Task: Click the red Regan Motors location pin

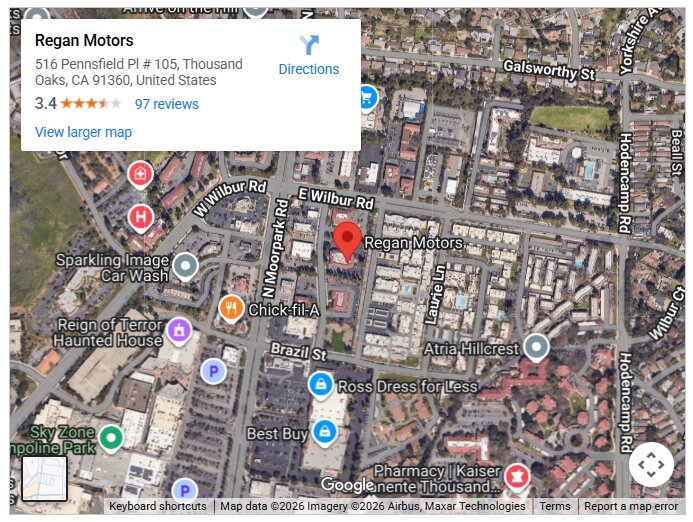Action: click(x=347, y=242)
